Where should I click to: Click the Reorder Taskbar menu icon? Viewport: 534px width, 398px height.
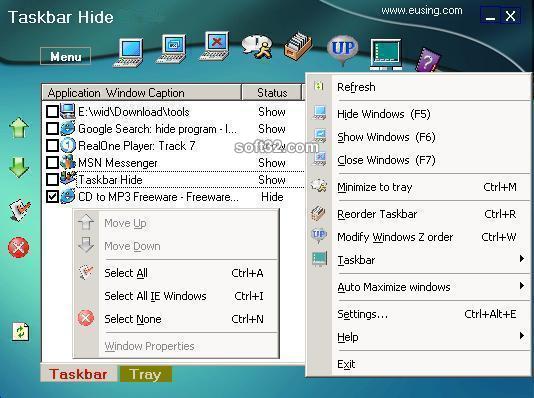tap(319, 213)
